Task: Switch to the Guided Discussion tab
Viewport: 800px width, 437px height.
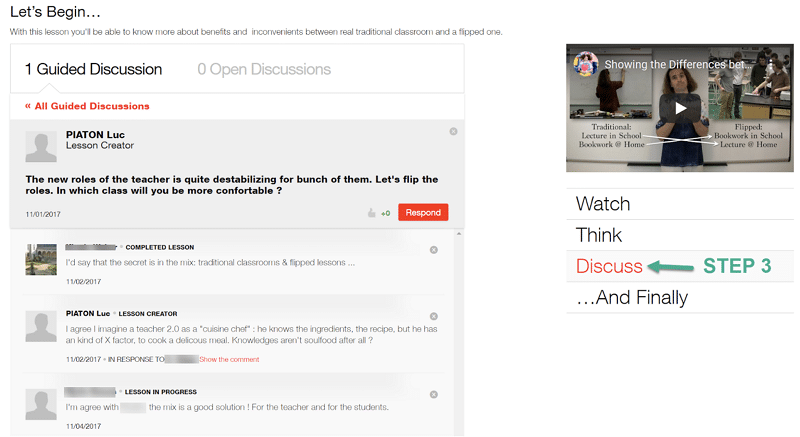Action: pos(93,70)
